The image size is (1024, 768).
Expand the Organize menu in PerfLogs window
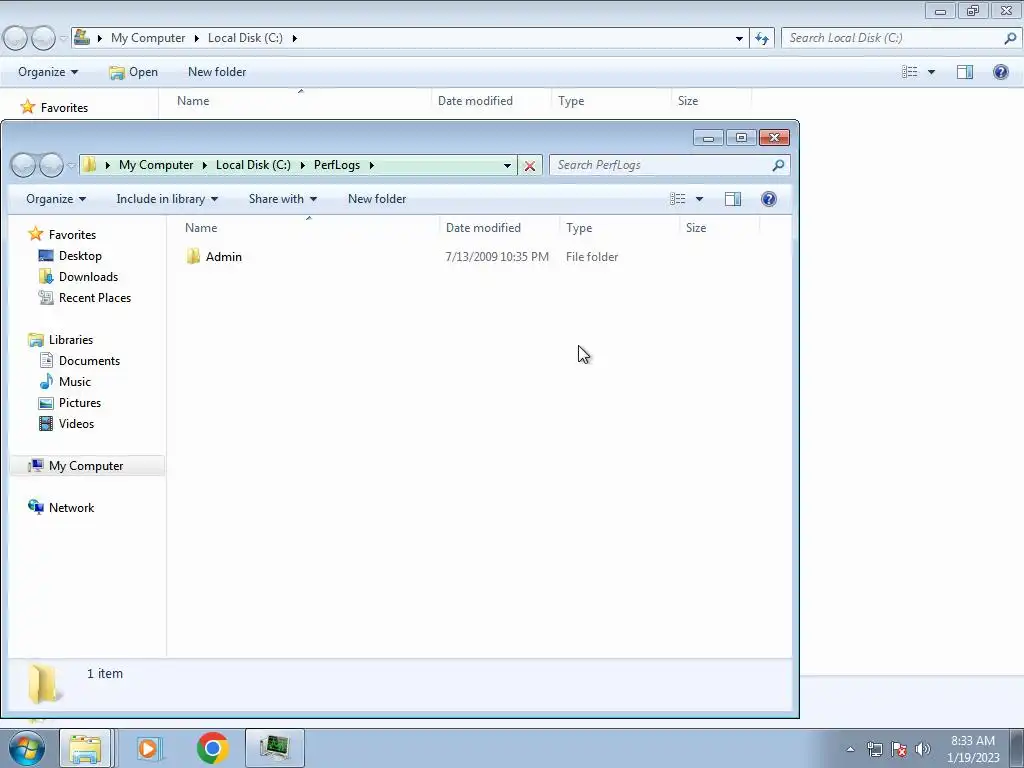(56, 199)
